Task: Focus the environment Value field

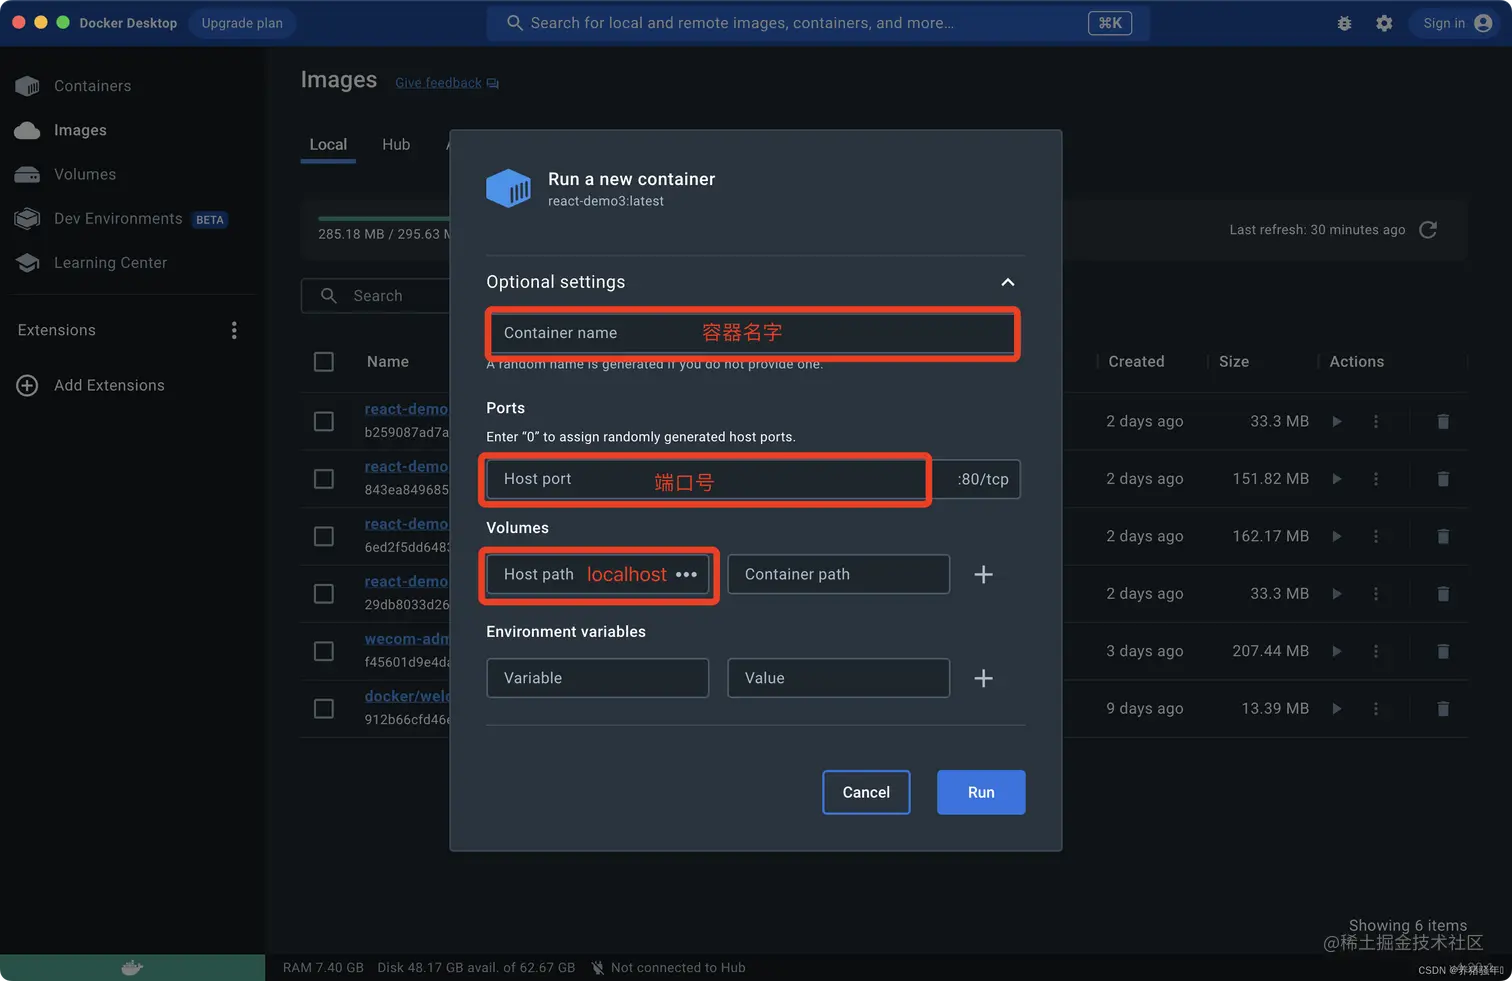Action: pos(838,678)
